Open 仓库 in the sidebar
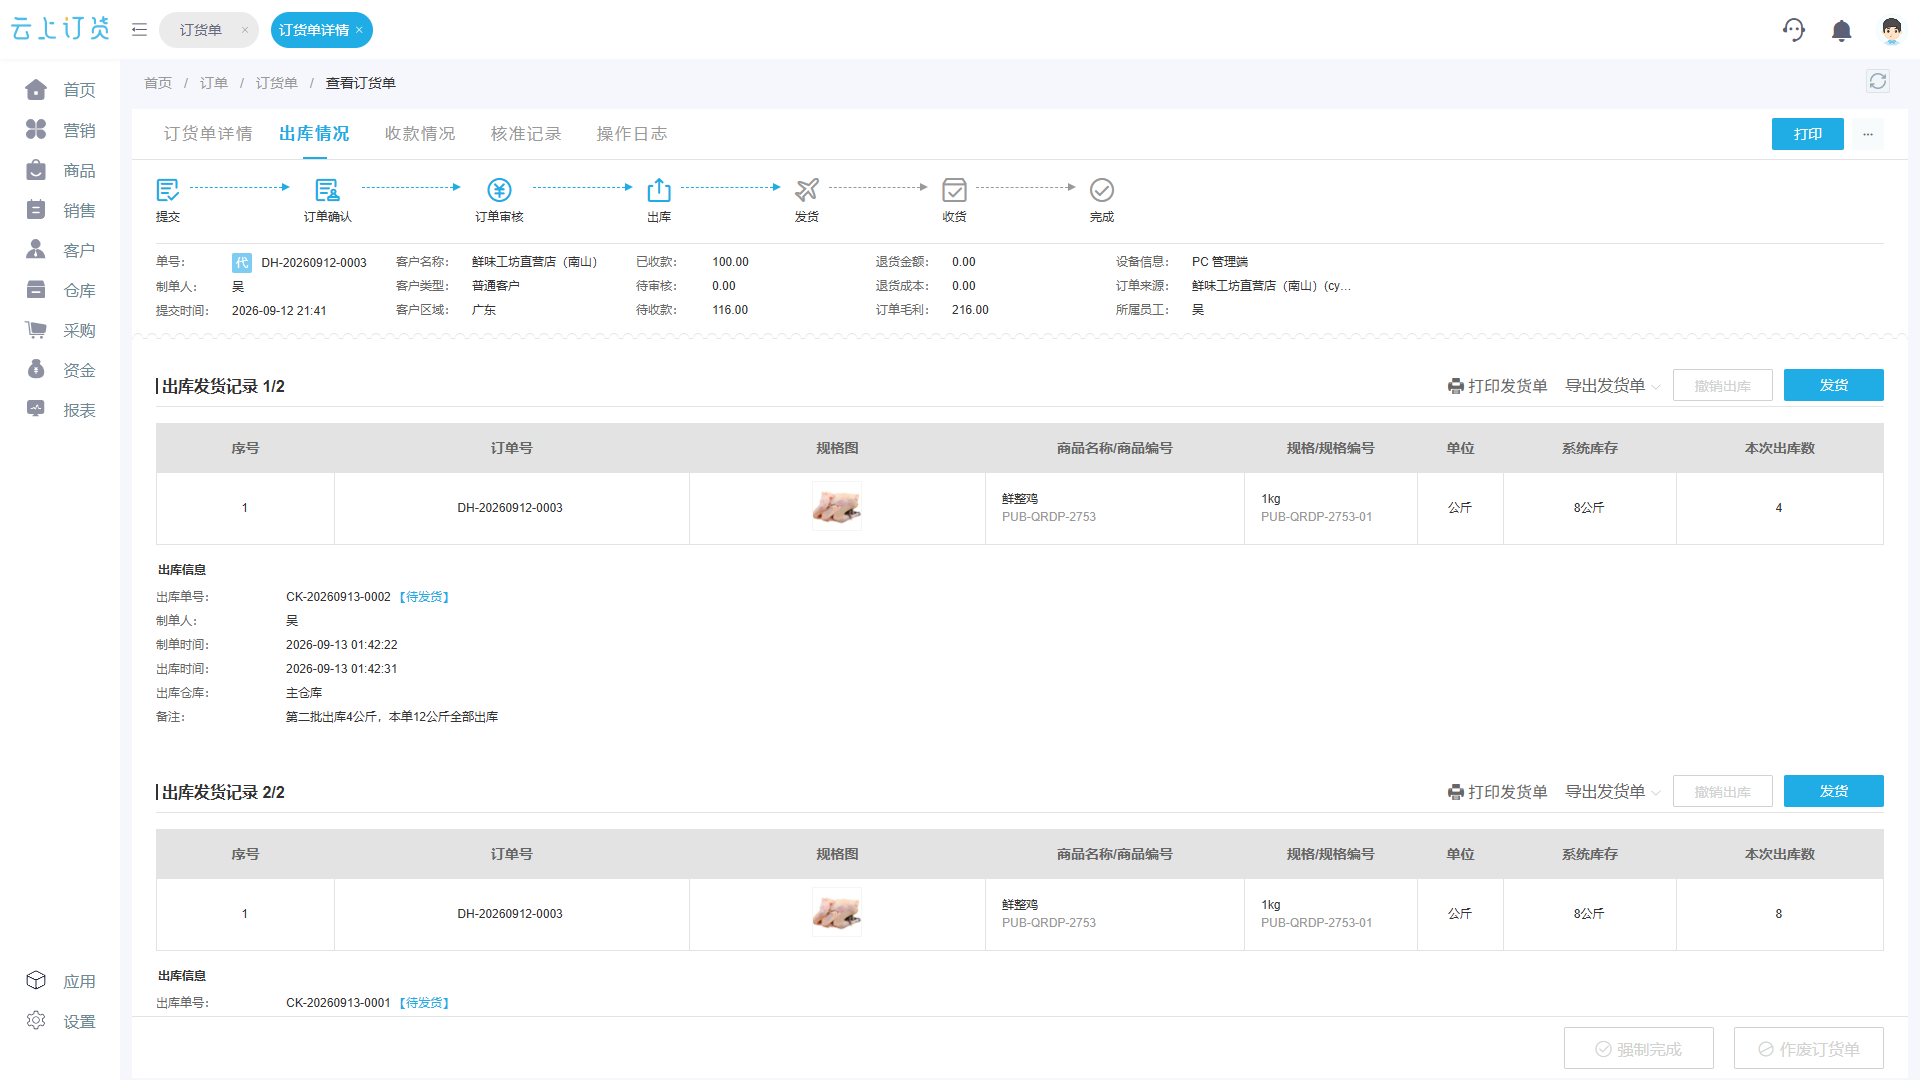This screenshot has height=1080, width=1920. pyautogui.click(x=60, y=290)
